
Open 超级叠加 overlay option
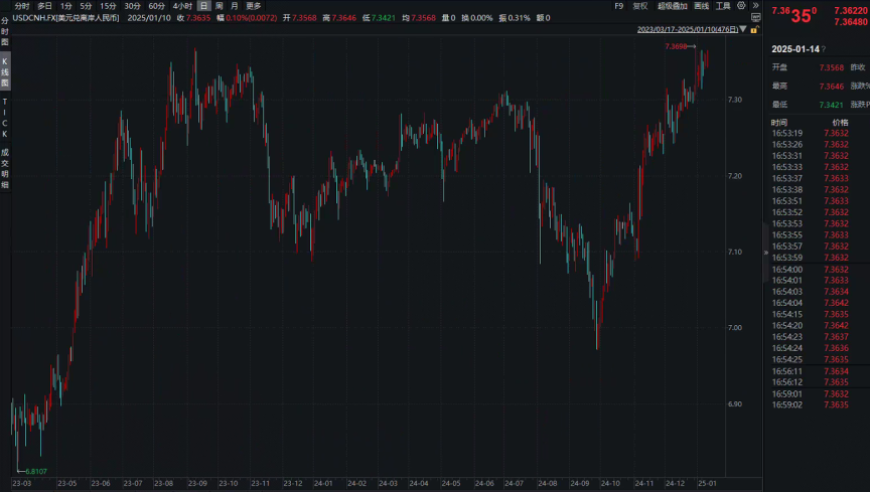pyautogui.click(x=672, y=6)
